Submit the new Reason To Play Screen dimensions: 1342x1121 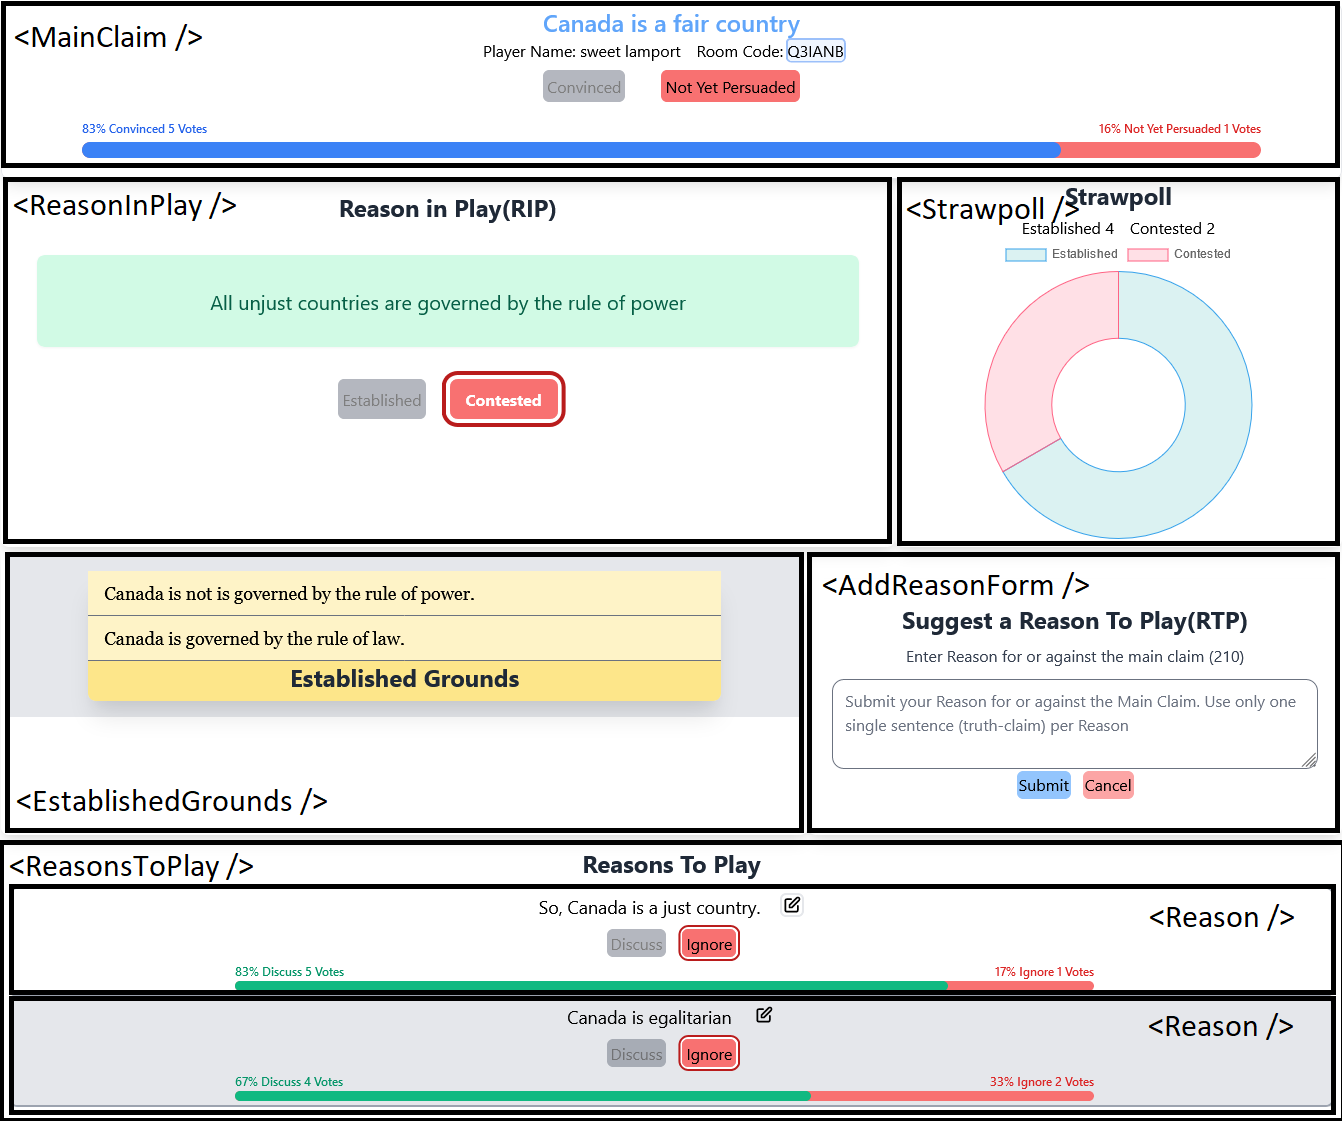pyautogui.click(x=1043, y=785)
